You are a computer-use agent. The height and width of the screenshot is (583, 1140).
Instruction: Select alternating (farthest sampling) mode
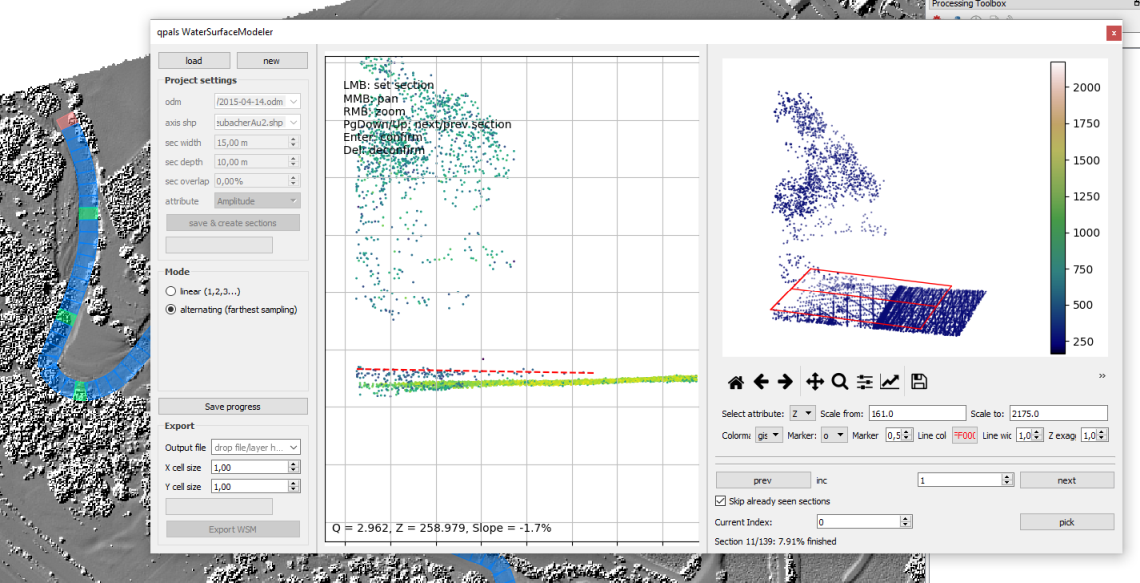(x=171, y=310)
